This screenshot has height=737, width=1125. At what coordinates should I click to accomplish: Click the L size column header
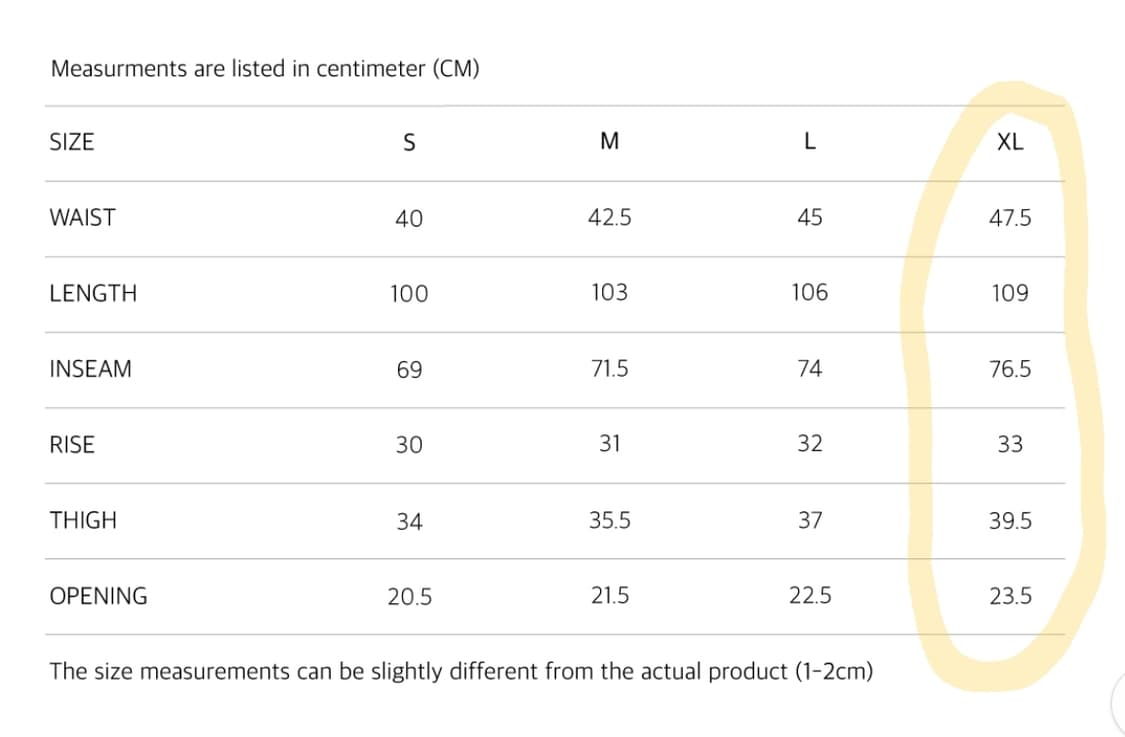click(x=810, y=142)
